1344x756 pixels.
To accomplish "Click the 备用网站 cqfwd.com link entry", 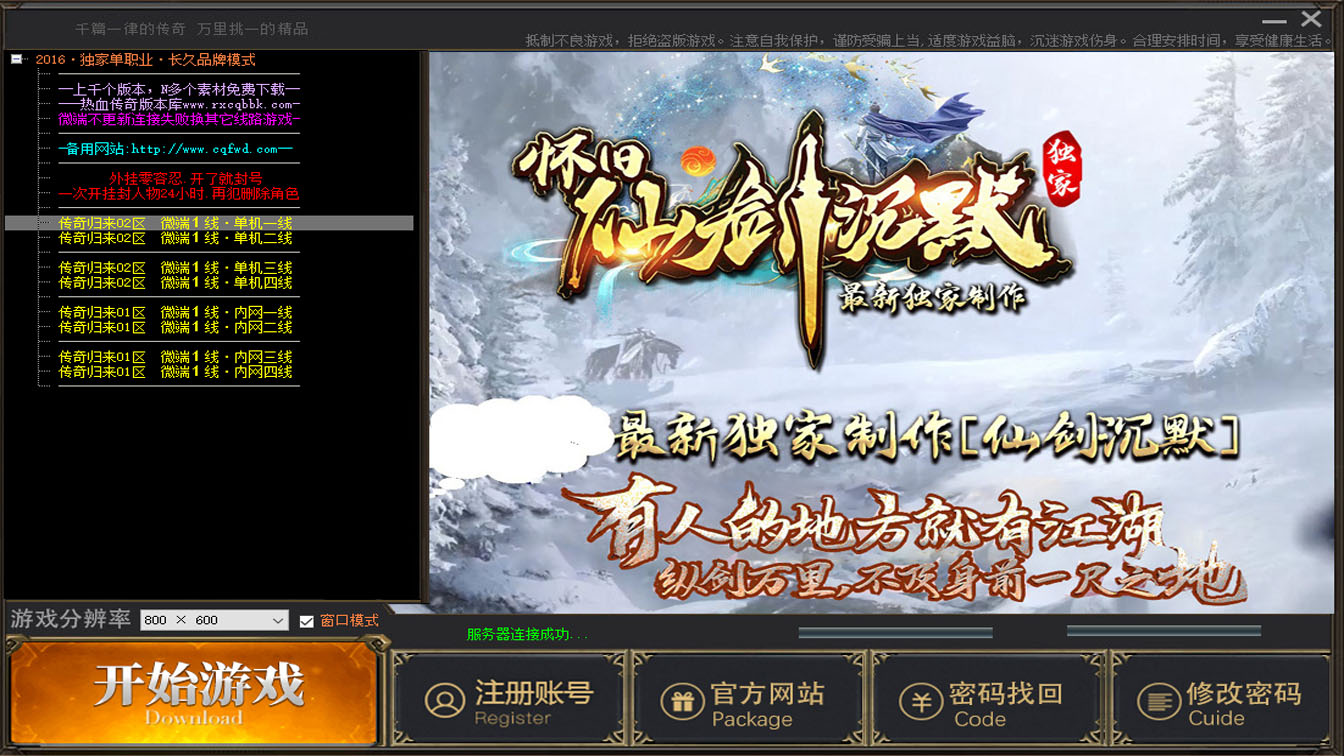I will click(x=175, y=149).
